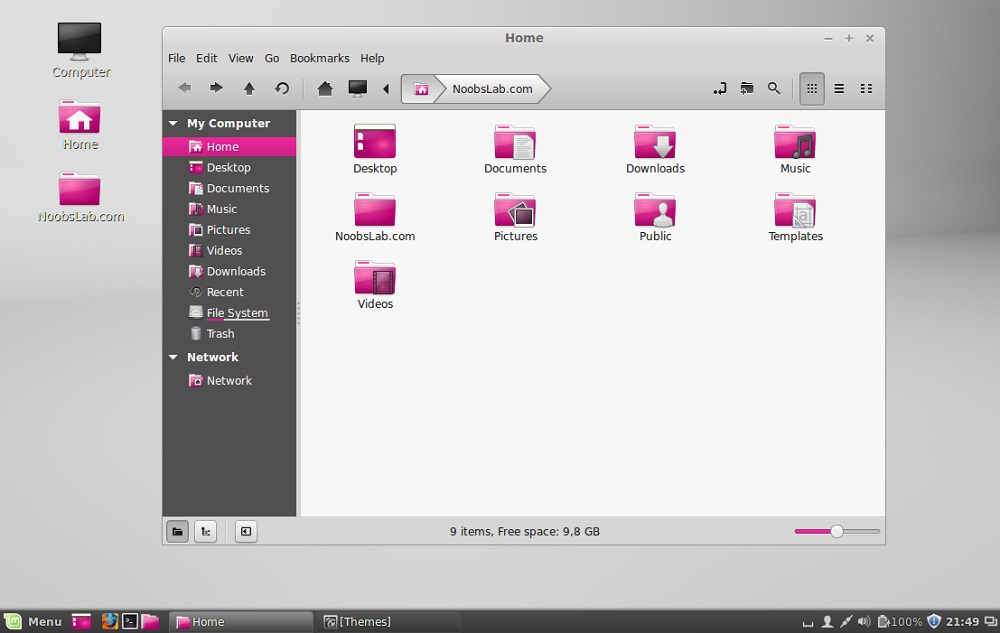
Task: Click the Computer desktop icon
Action: tap(80, 41)
